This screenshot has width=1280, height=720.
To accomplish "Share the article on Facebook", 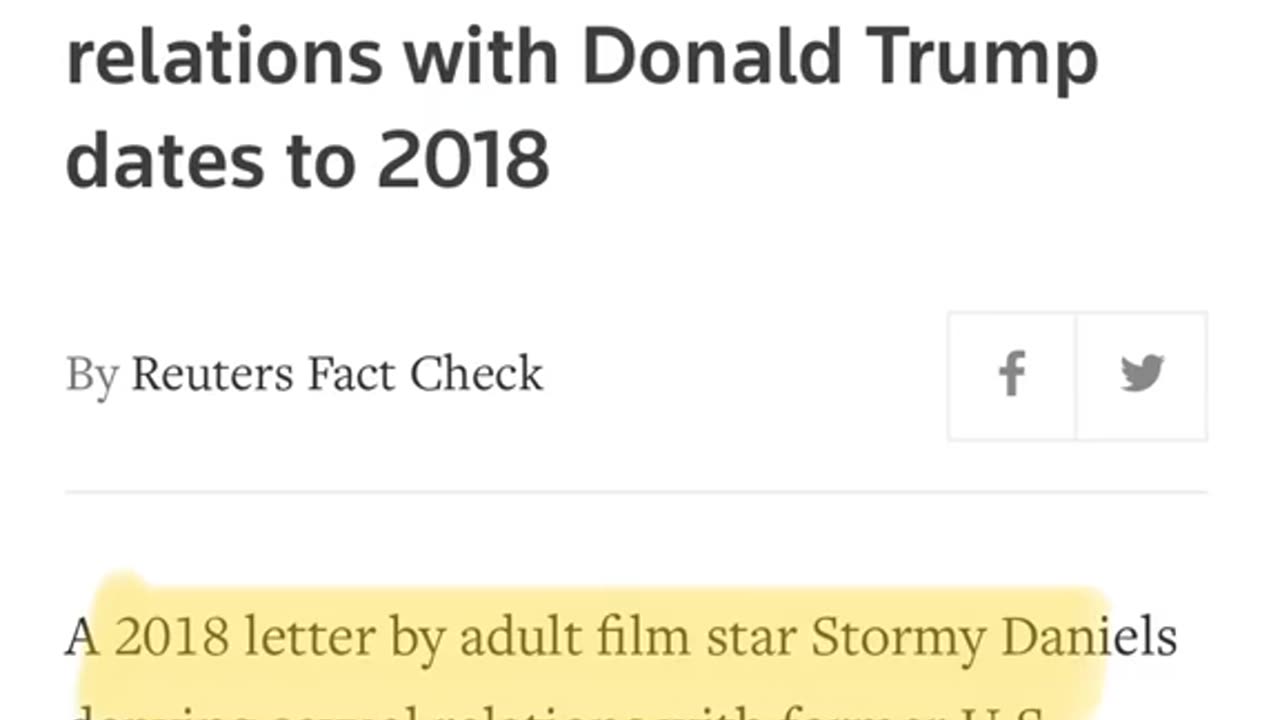I will tap(1012, 375).
